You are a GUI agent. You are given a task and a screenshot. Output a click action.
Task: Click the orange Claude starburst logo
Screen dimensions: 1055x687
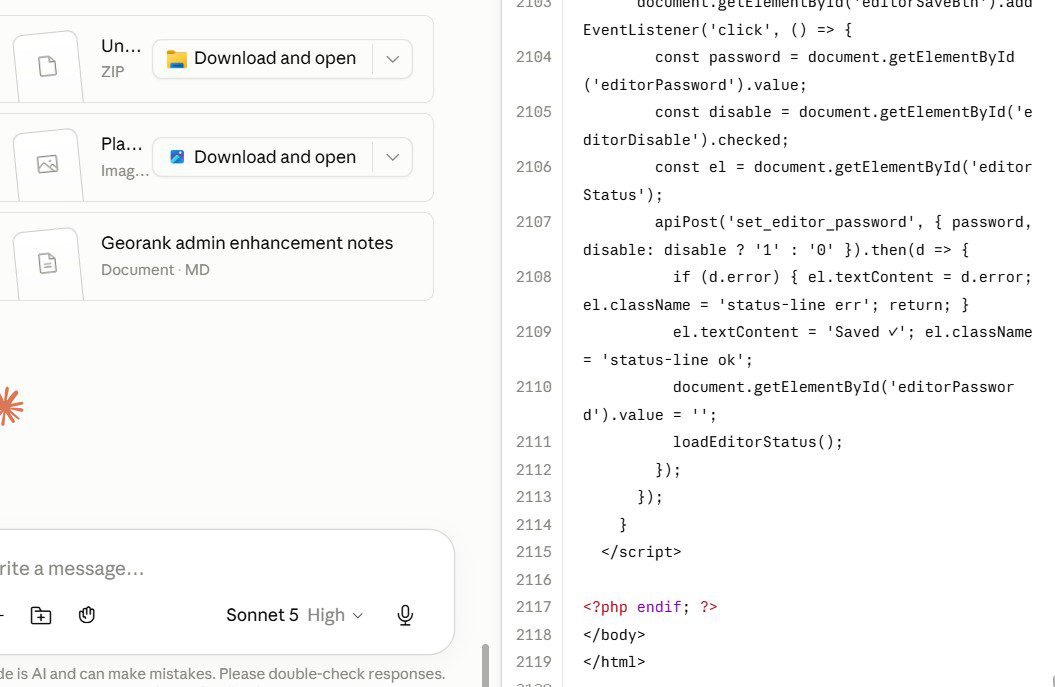pos(11,406)
